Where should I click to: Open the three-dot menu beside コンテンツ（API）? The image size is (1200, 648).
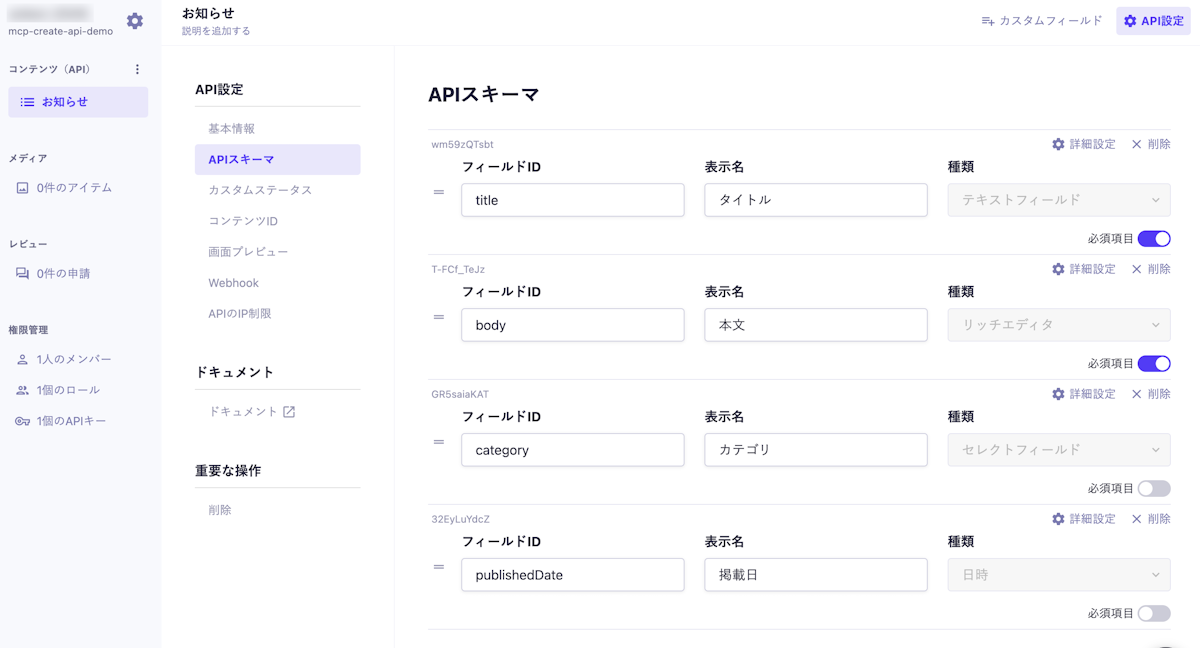138,69
